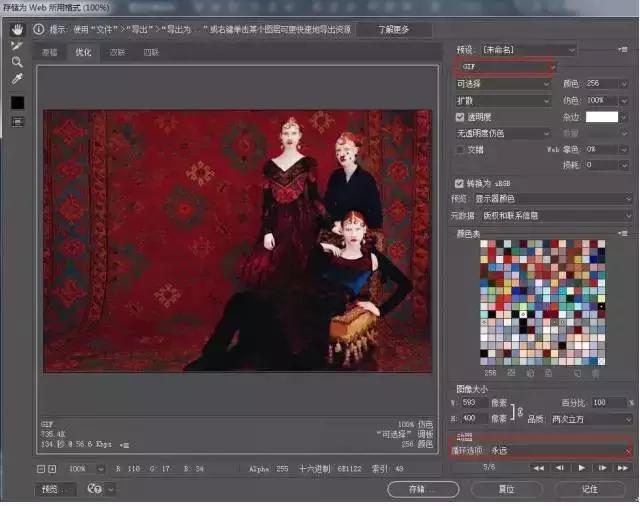This screenshot has height=506, width=640.
Task: Click map to transparent icon under color table
Action: [x=511, y=373]
